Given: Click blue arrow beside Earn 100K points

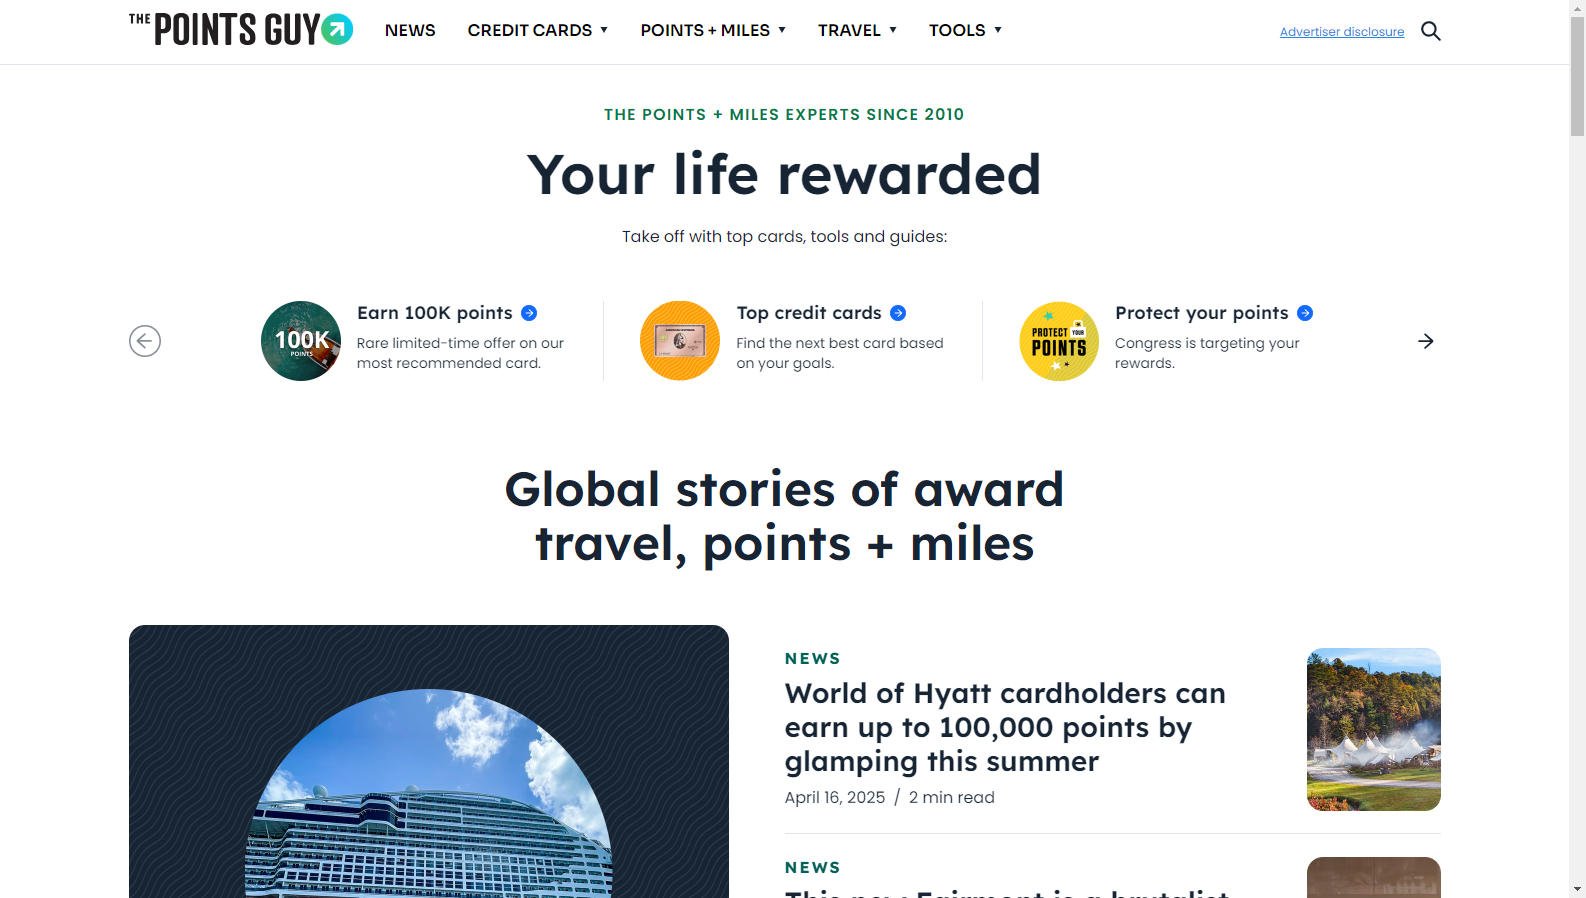Looking at the screenshot, I should (529, 313).
